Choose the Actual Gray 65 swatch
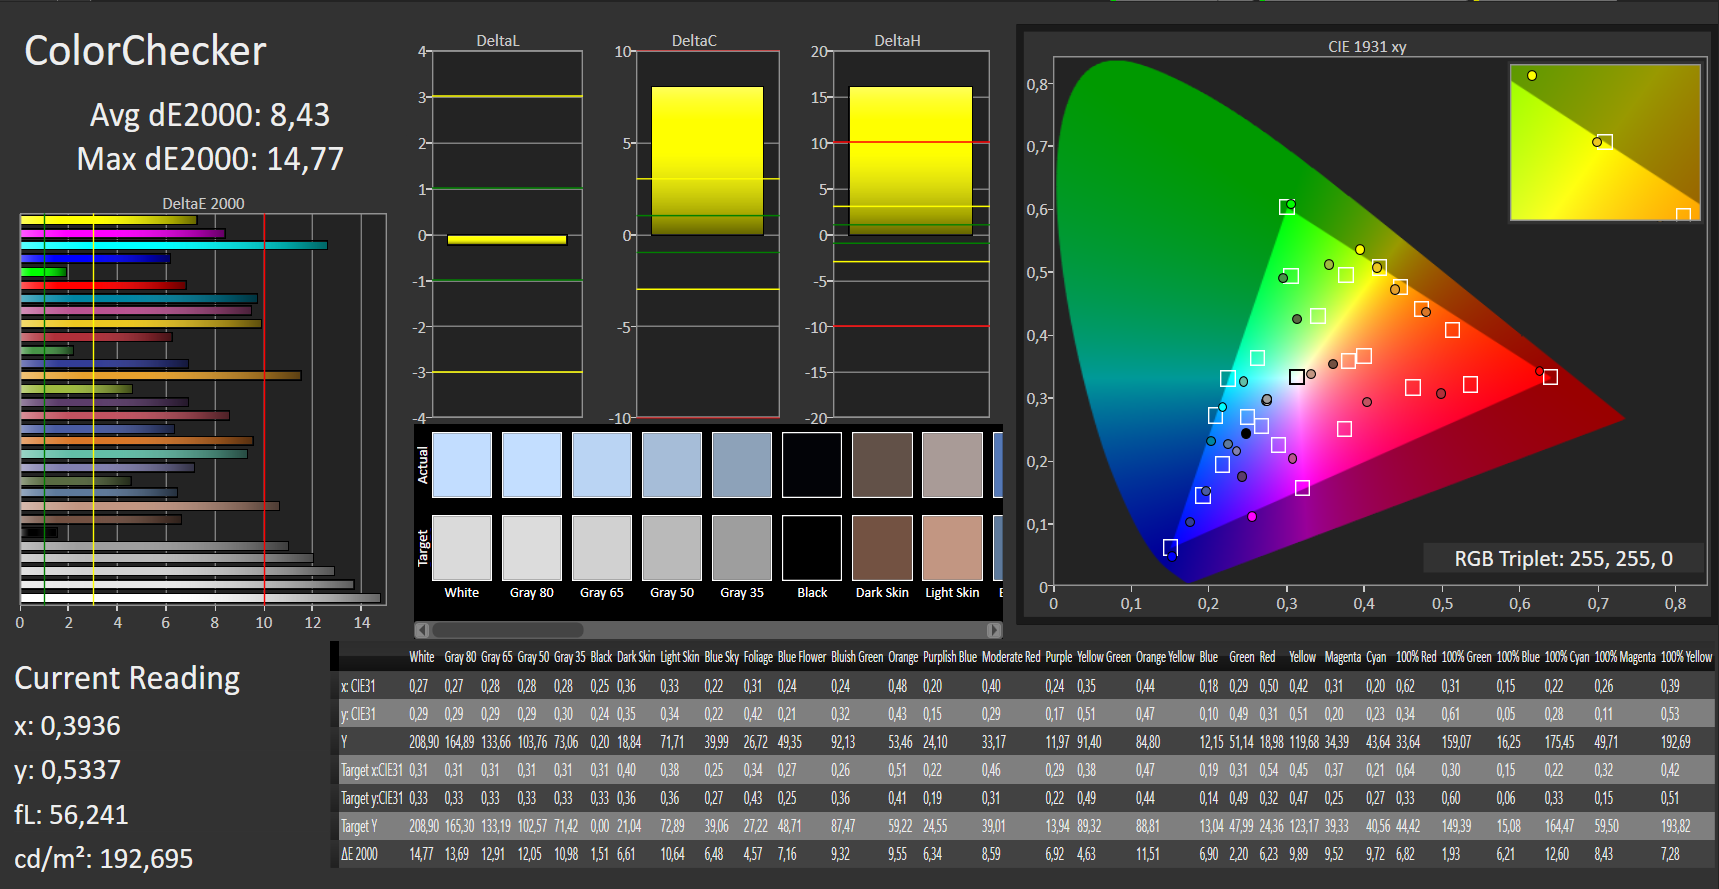Viewport: 1719px width, 889px height. [x=602, y=465]
